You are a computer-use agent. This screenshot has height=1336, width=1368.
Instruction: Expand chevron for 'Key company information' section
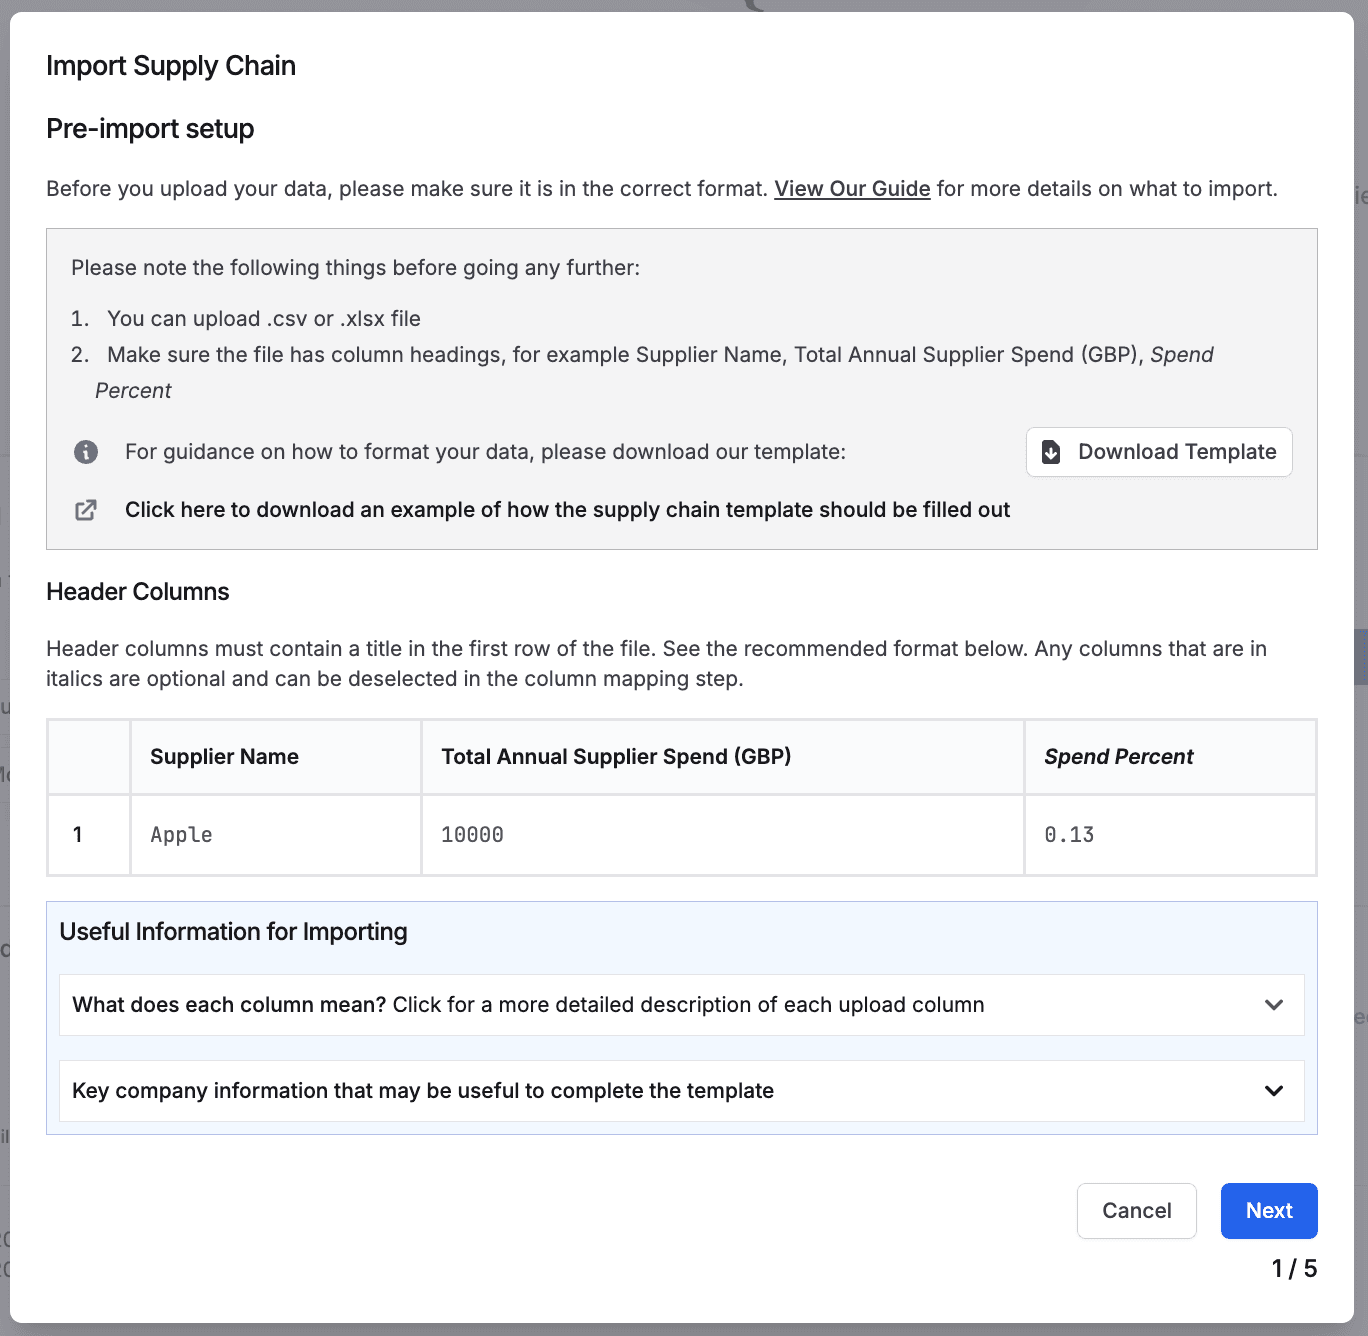[x=1273, y=1091]
